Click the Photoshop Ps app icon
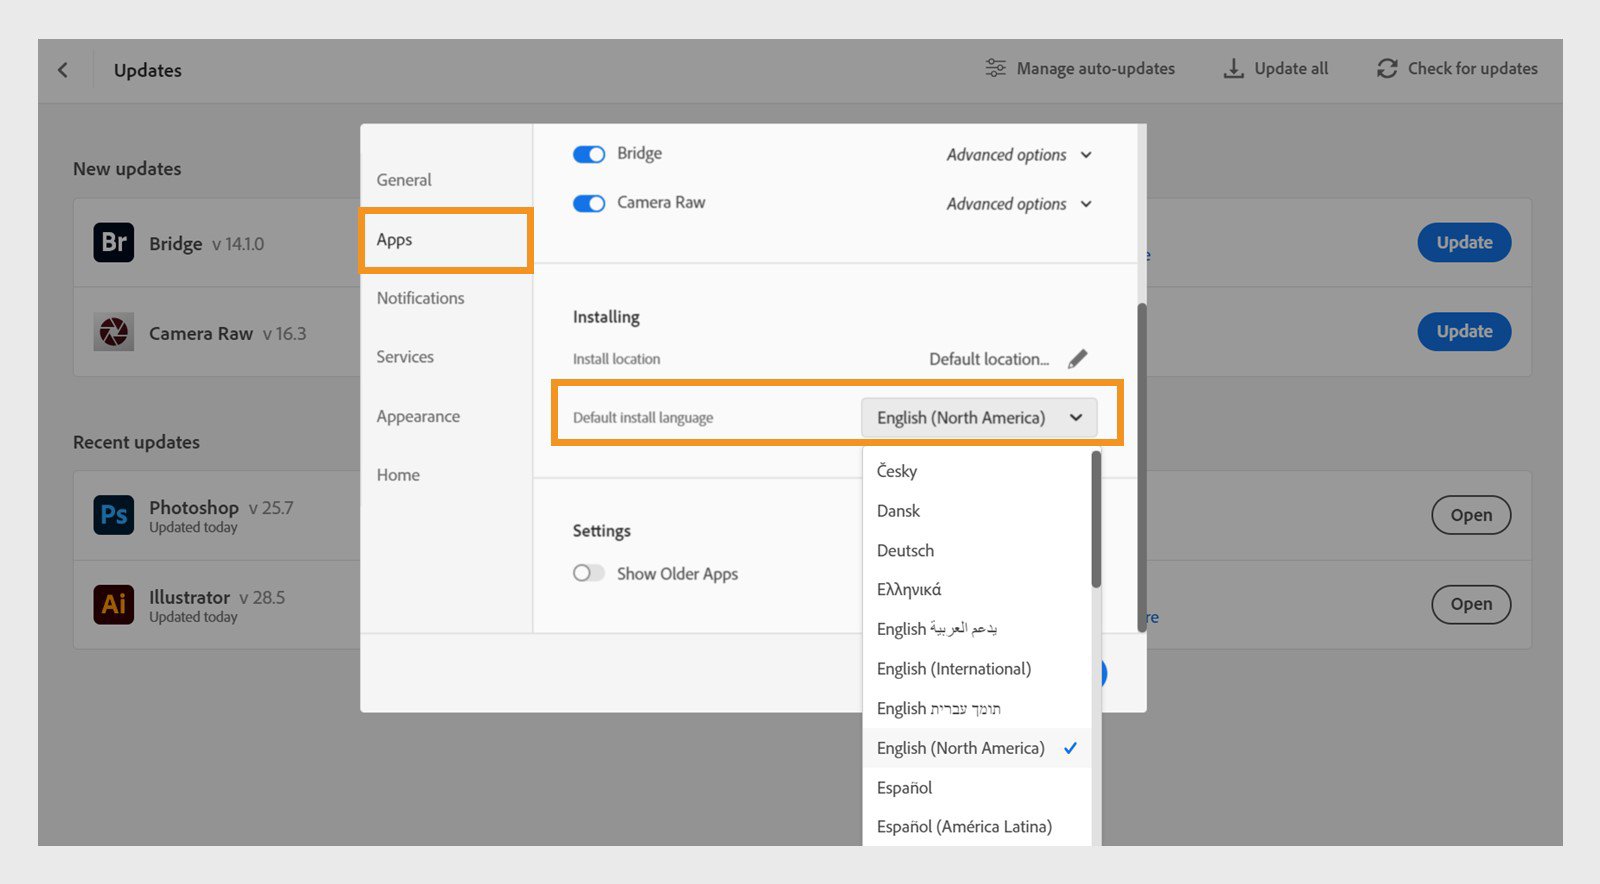The width and height of the screenshot is (1600, 884). point(114,515)
